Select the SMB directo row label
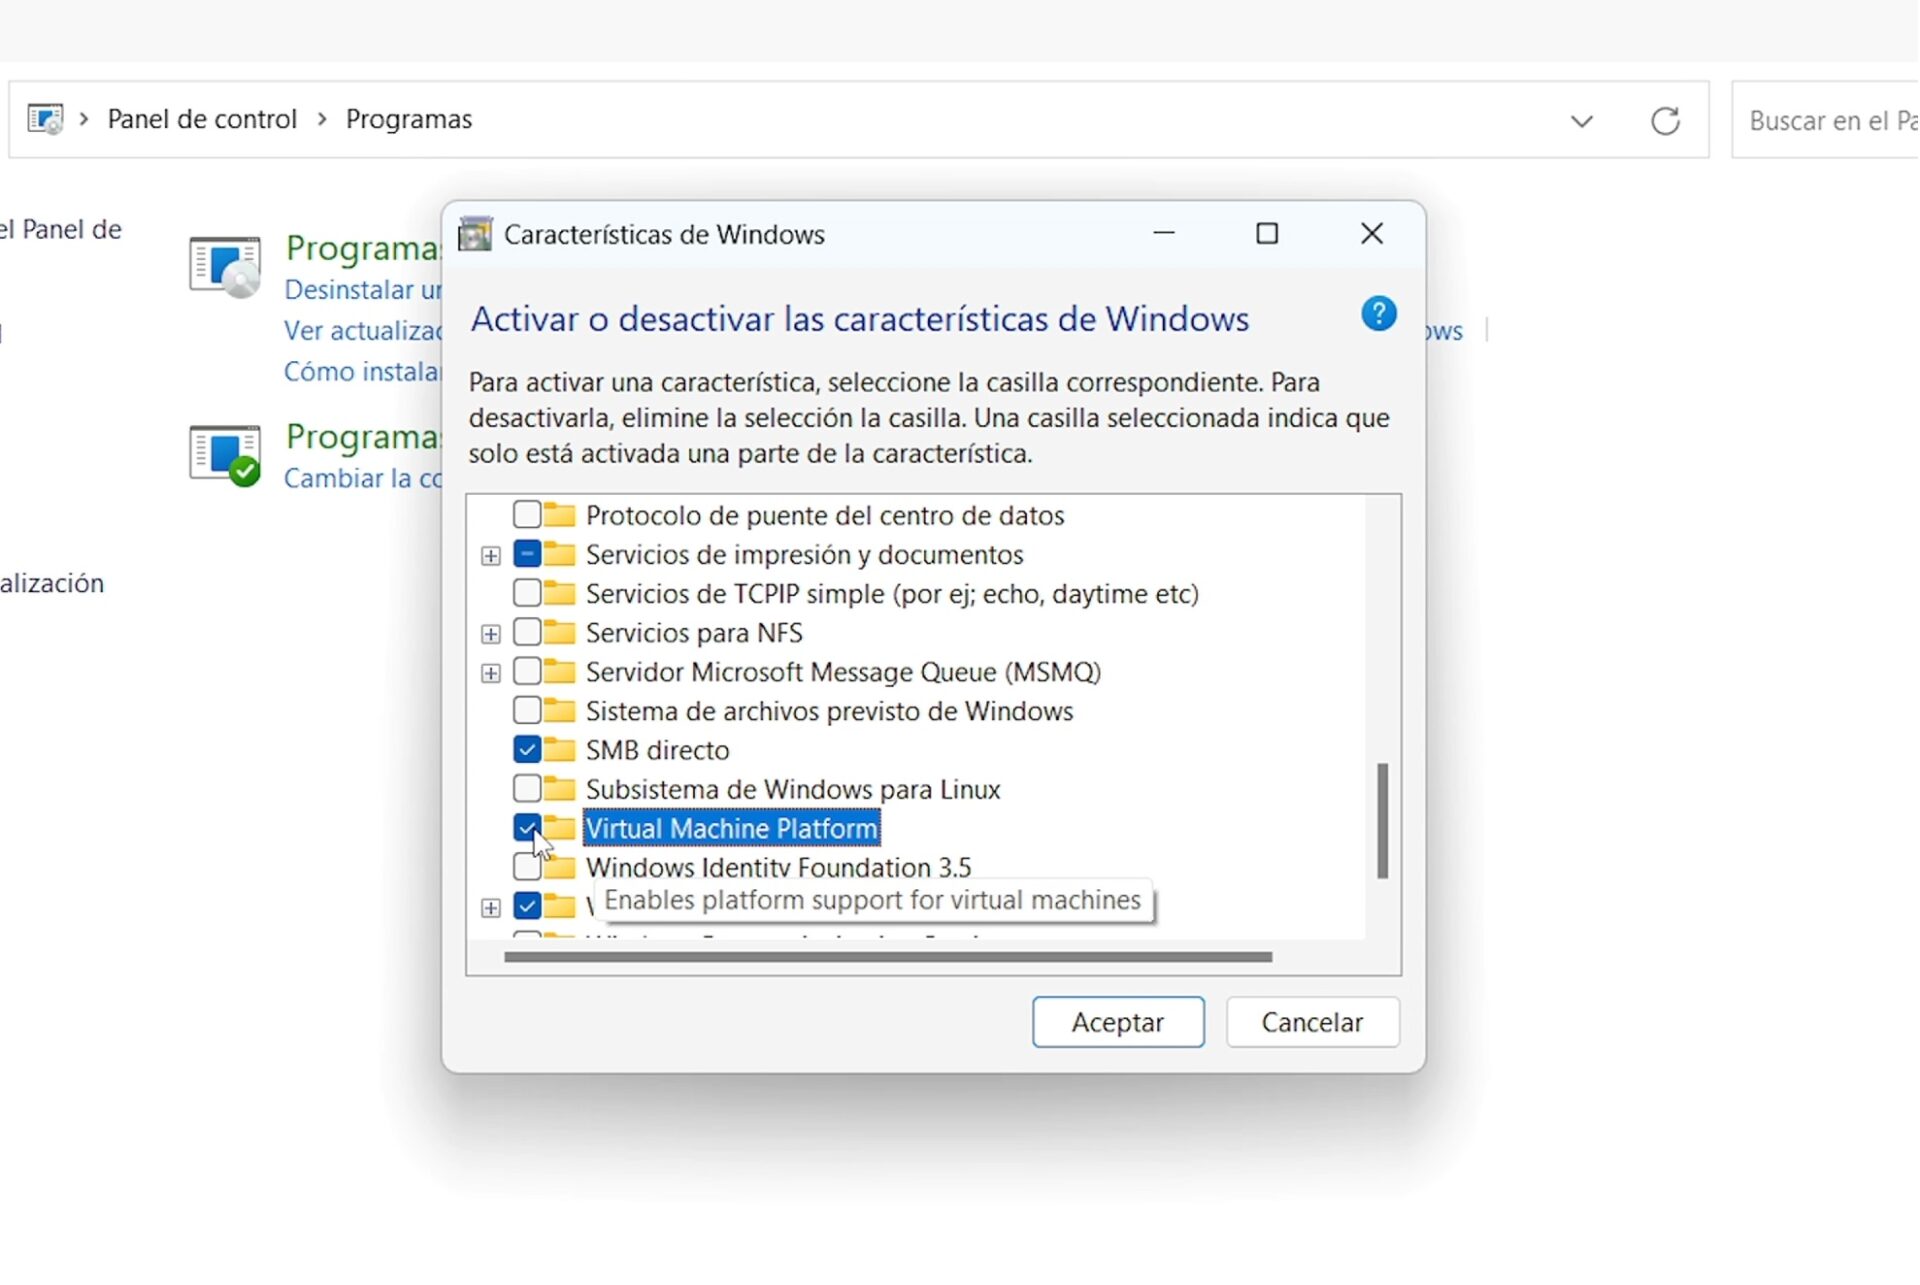 tap(658, 750)
